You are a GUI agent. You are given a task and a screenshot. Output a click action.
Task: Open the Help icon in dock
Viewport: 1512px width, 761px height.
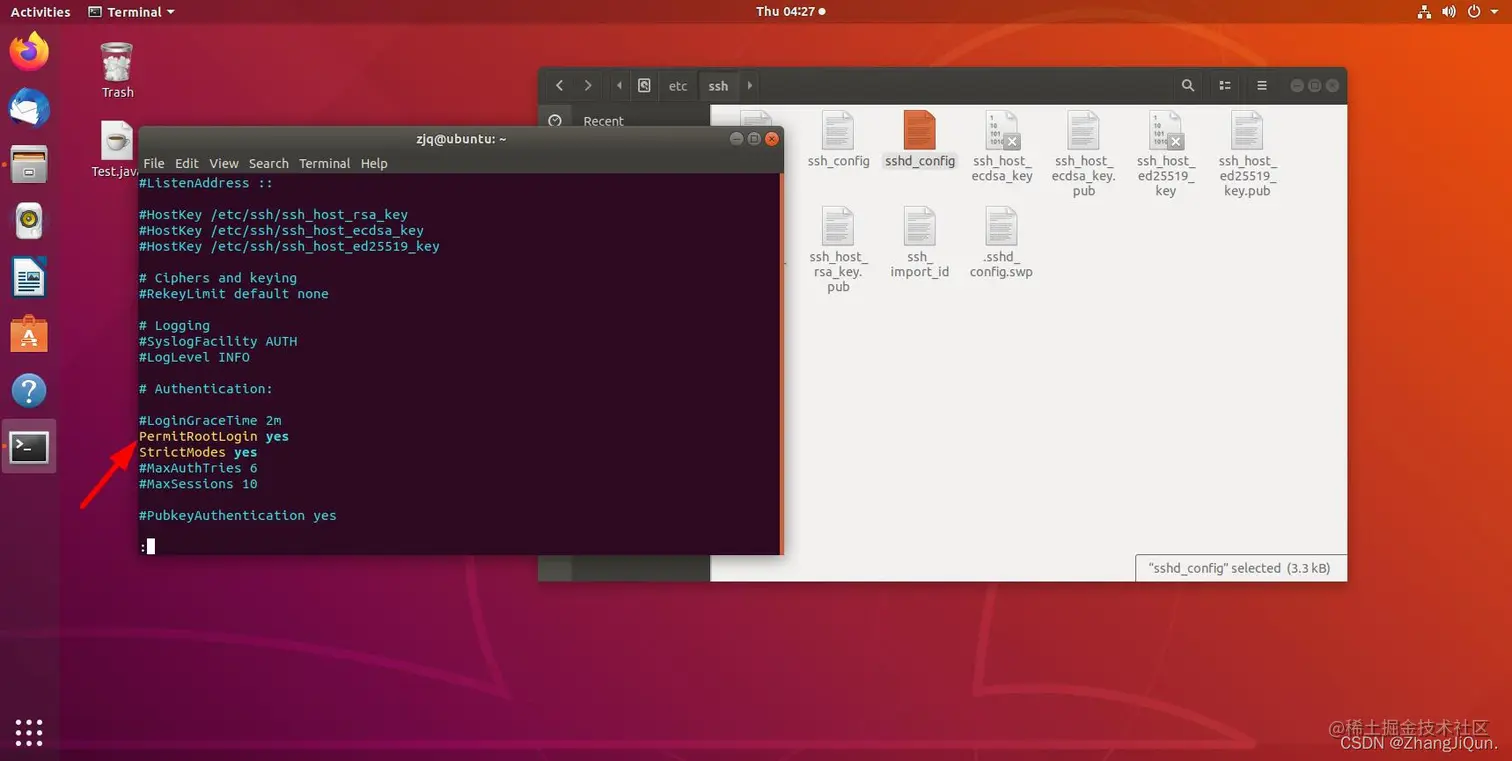coord(29,390)
